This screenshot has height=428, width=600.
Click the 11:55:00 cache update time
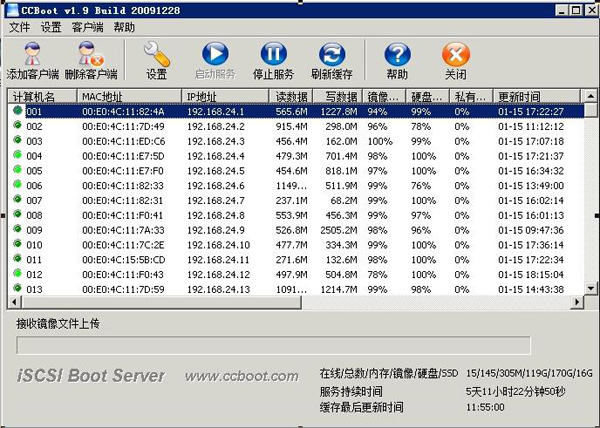tap(485, 407)
